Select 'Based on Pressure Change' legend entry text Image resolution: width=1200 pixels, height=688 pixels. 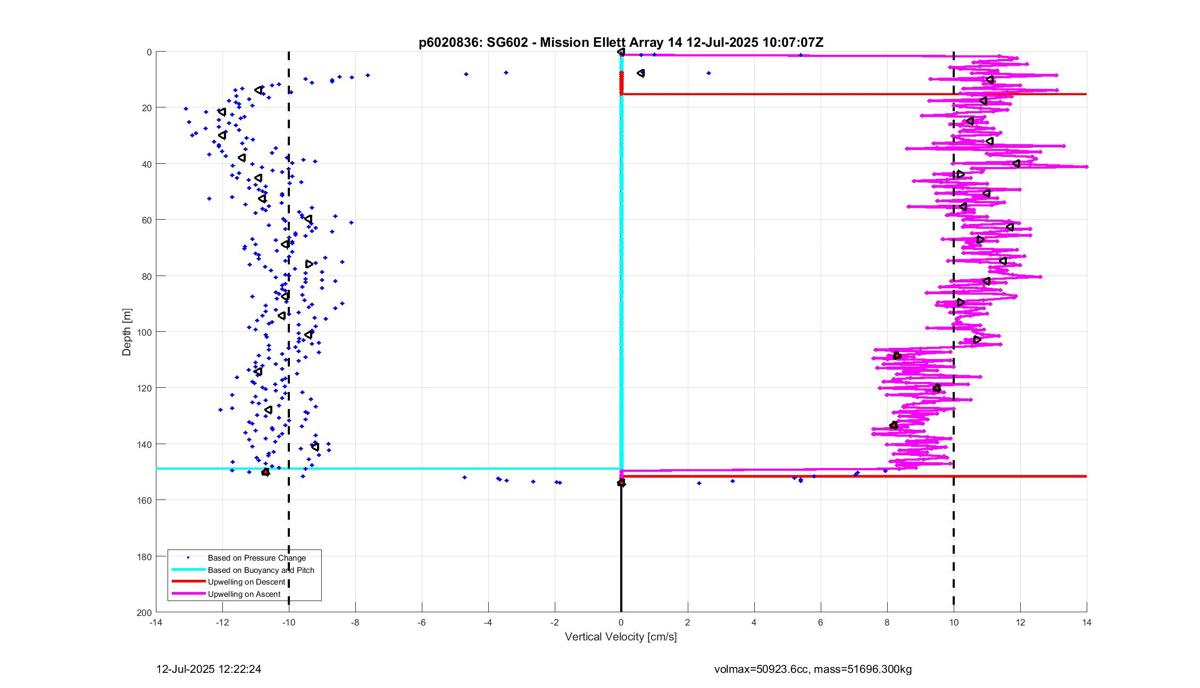pyautogui.click(x=257, y=557)
